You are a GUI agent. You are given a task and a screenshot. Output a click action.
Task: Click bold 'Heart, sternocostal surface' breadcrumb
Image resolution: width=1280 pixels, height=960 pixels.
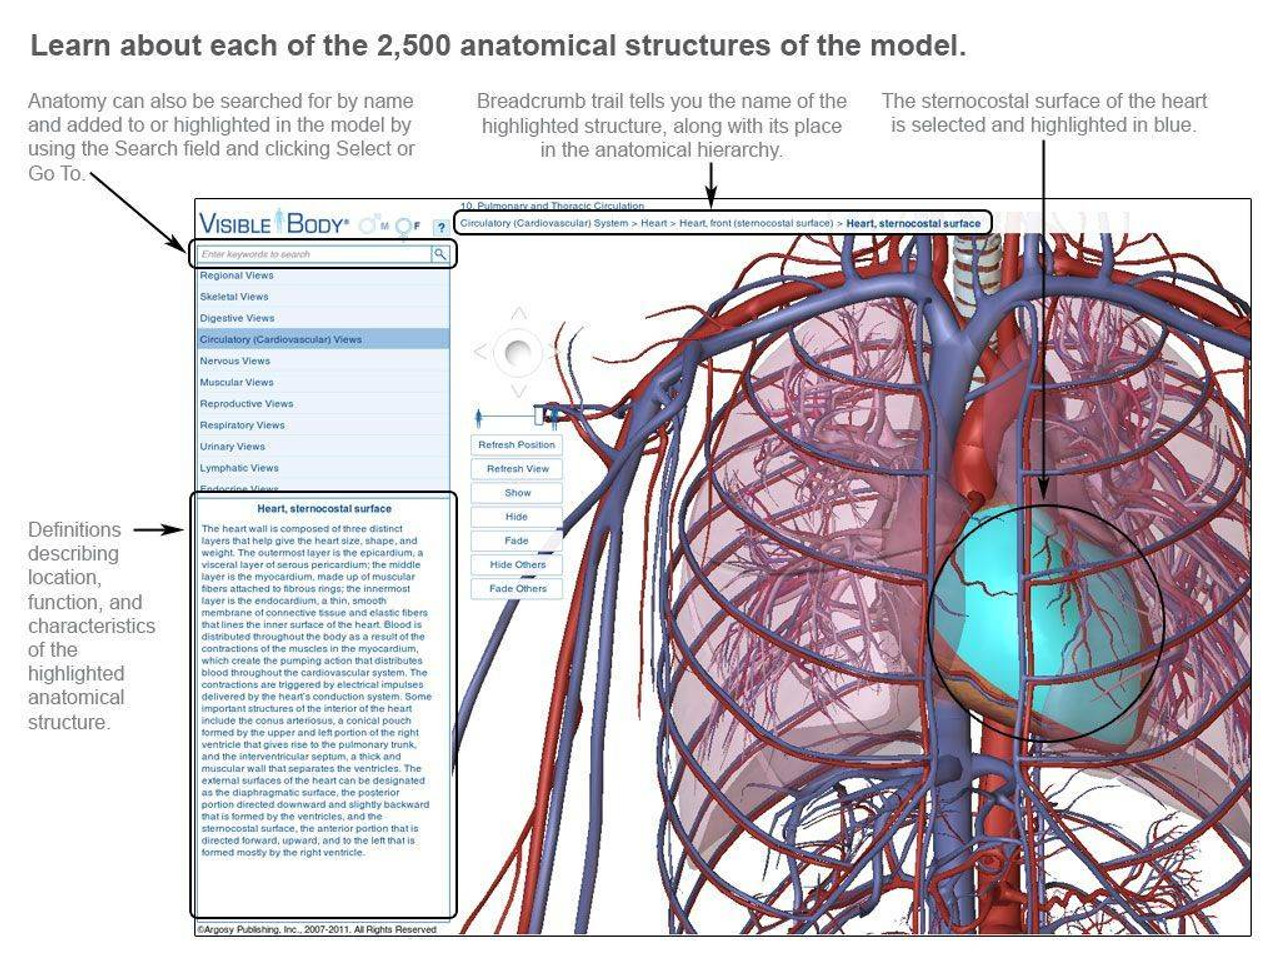(x=913, y=223)
